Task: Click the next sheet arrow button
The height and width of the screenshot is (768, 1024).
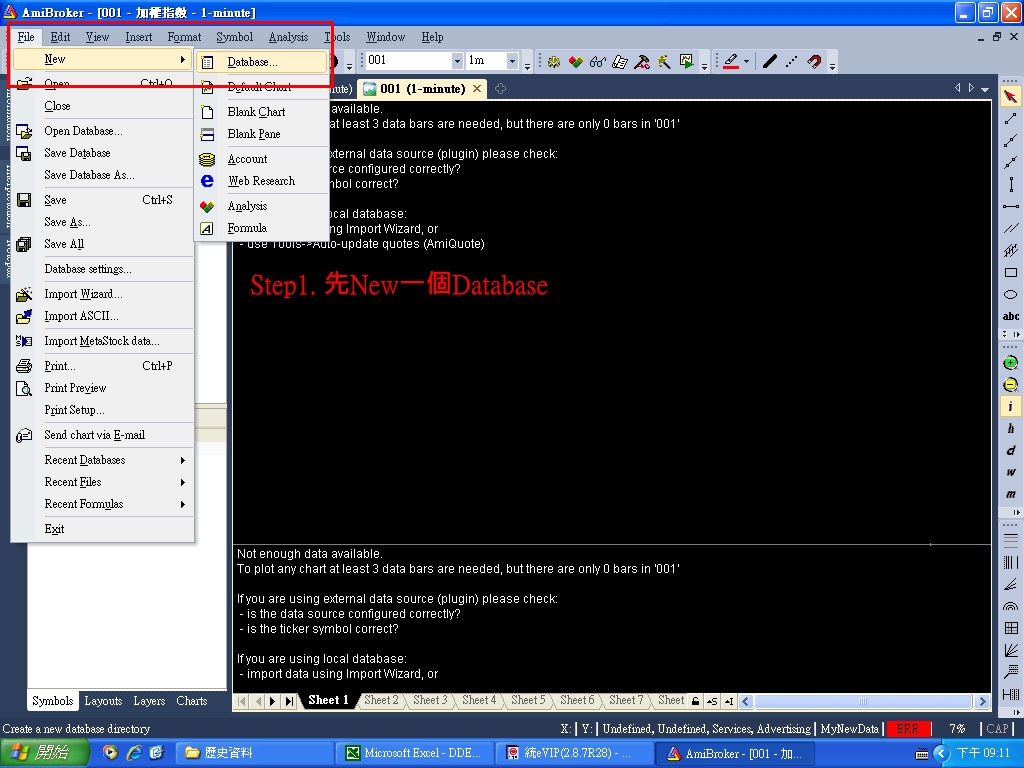Action: (x=273, y=701)
